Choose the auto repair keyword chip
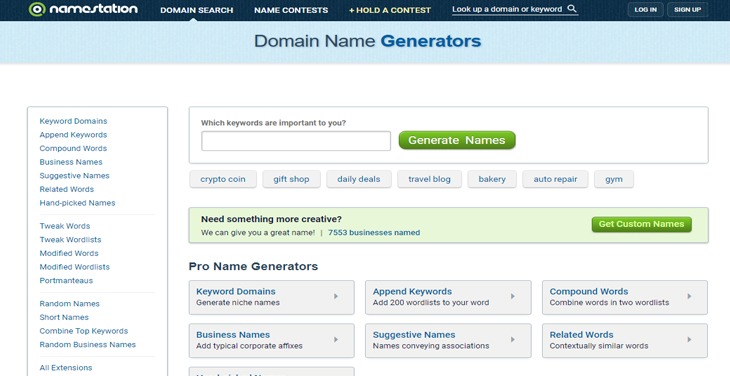Image resolution: width=730 pixels, height=376 pixels. 555,179
